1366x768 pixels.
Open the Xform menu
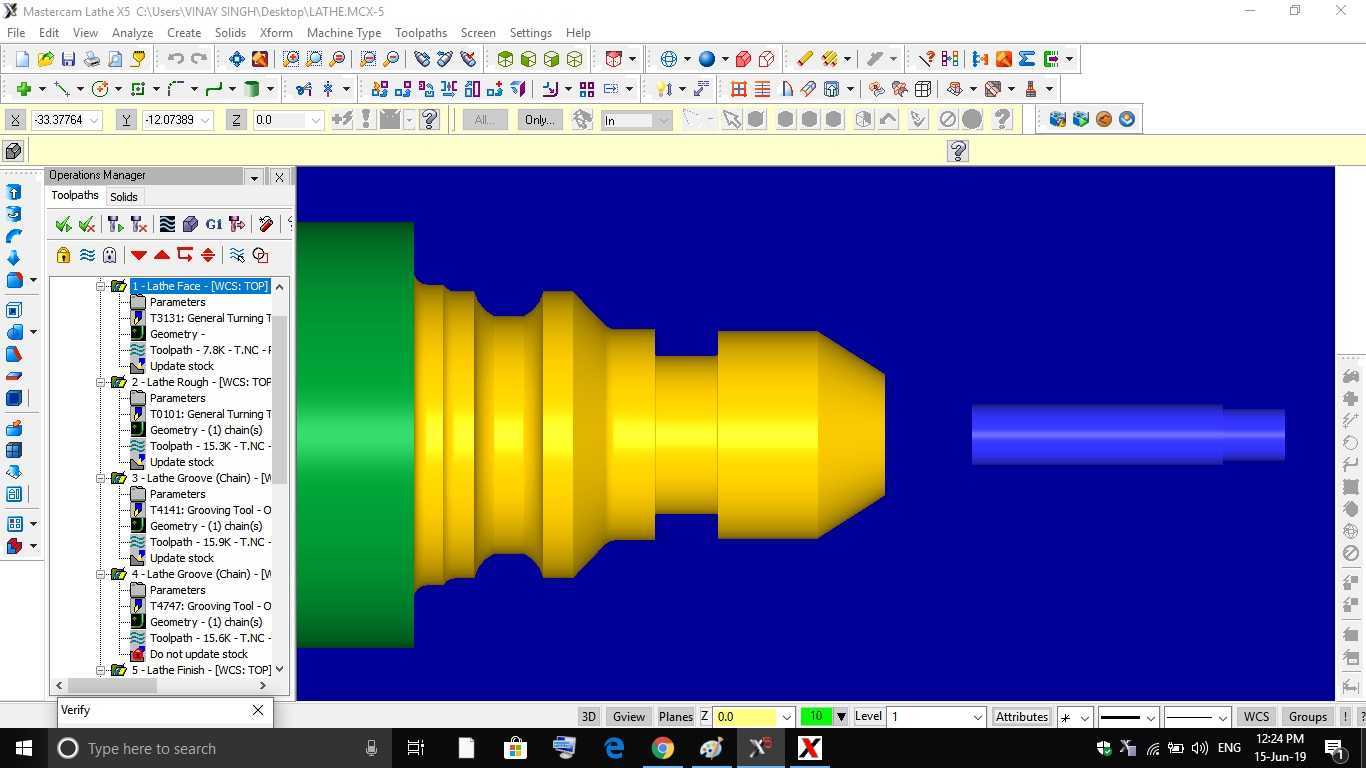[276, 32]
